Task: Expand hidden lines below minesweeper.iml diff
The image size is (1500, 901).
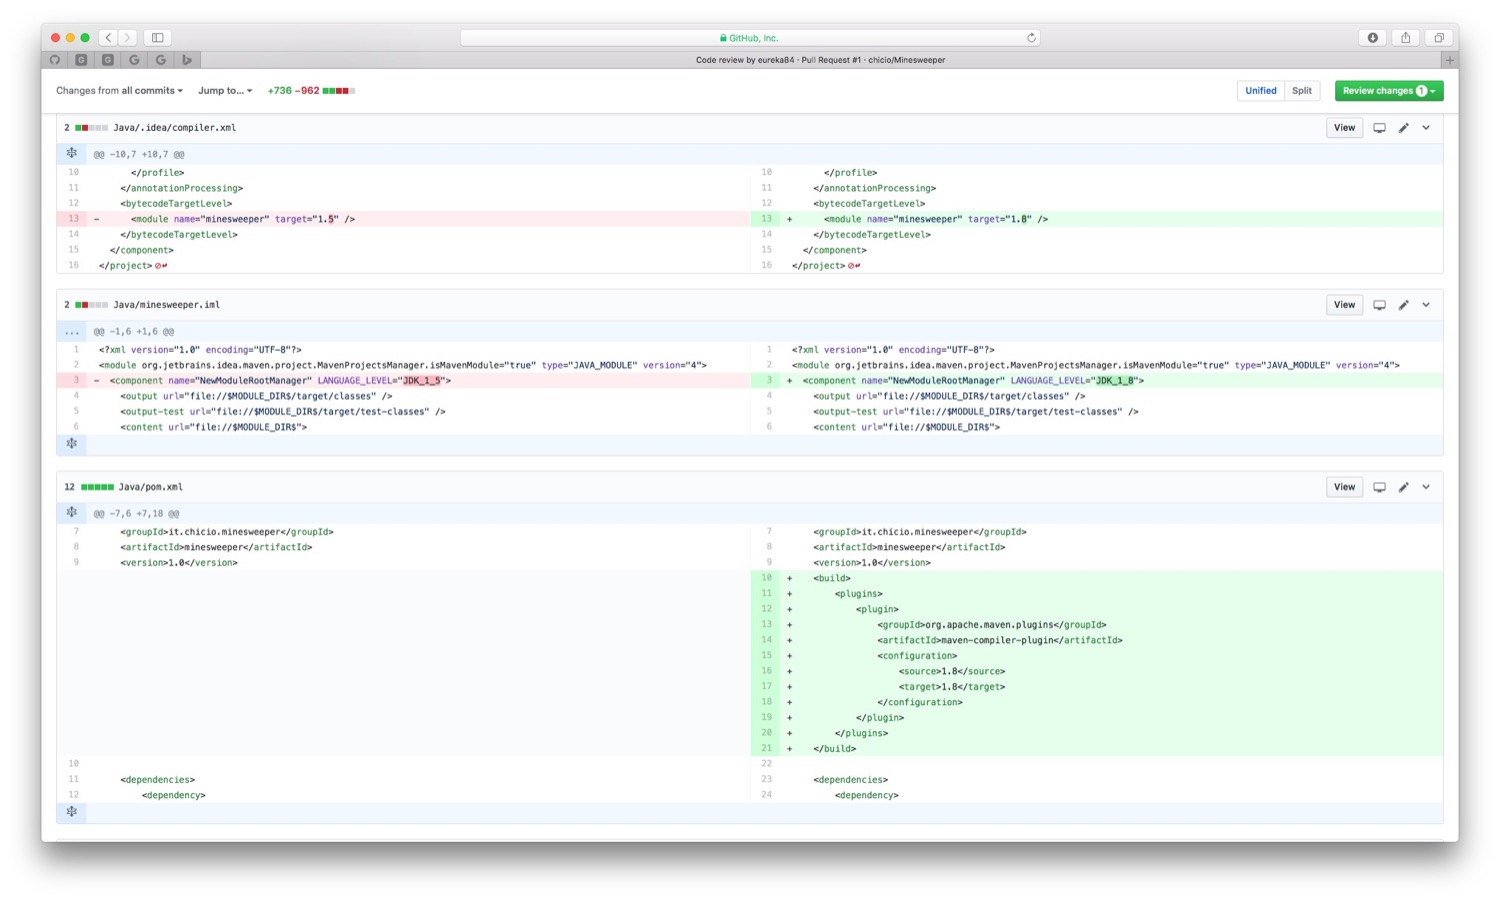Action: click(x=71, y=444)
